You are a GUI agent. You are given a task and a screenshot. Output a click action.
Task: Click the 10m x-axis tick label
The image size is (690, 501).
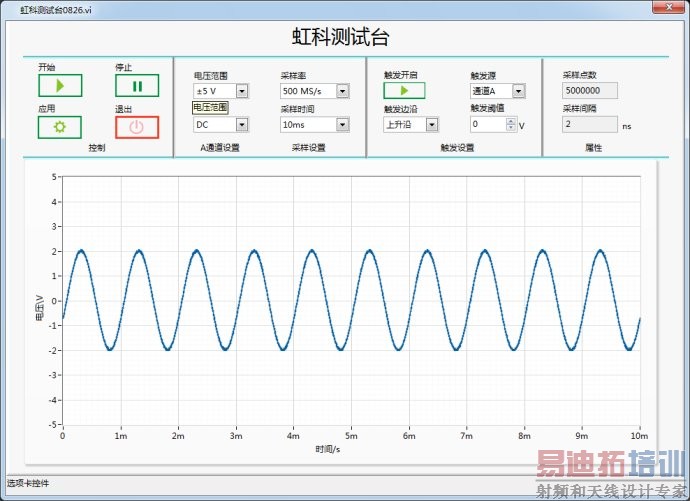pyautogui.click(x=639, y=436)
